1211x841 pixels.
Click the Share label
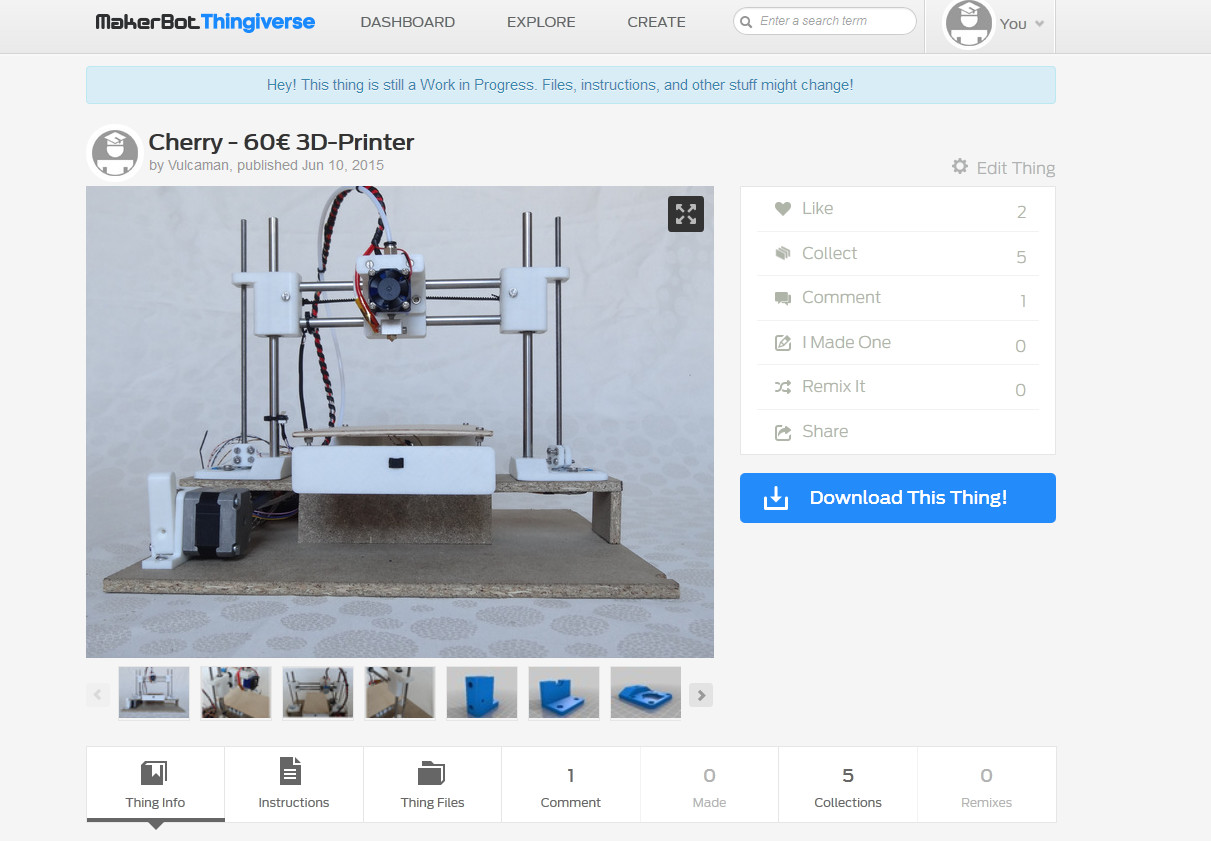tap(825, 431)
